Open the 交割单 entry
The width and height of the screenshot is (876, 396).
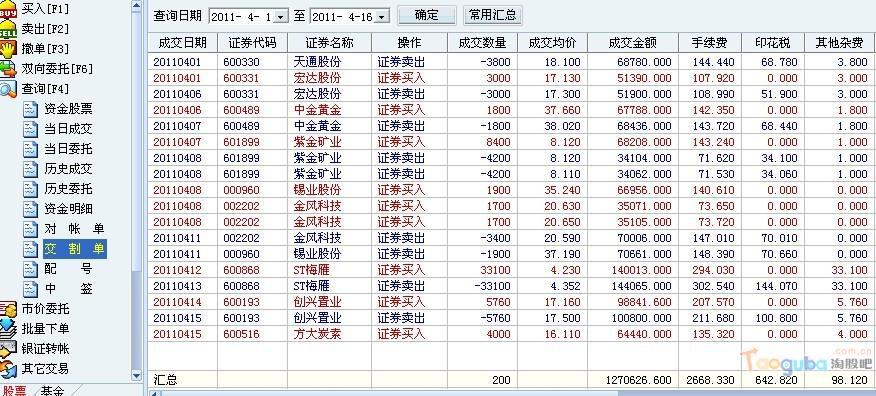pyautogui.click(x=75, y=249)
